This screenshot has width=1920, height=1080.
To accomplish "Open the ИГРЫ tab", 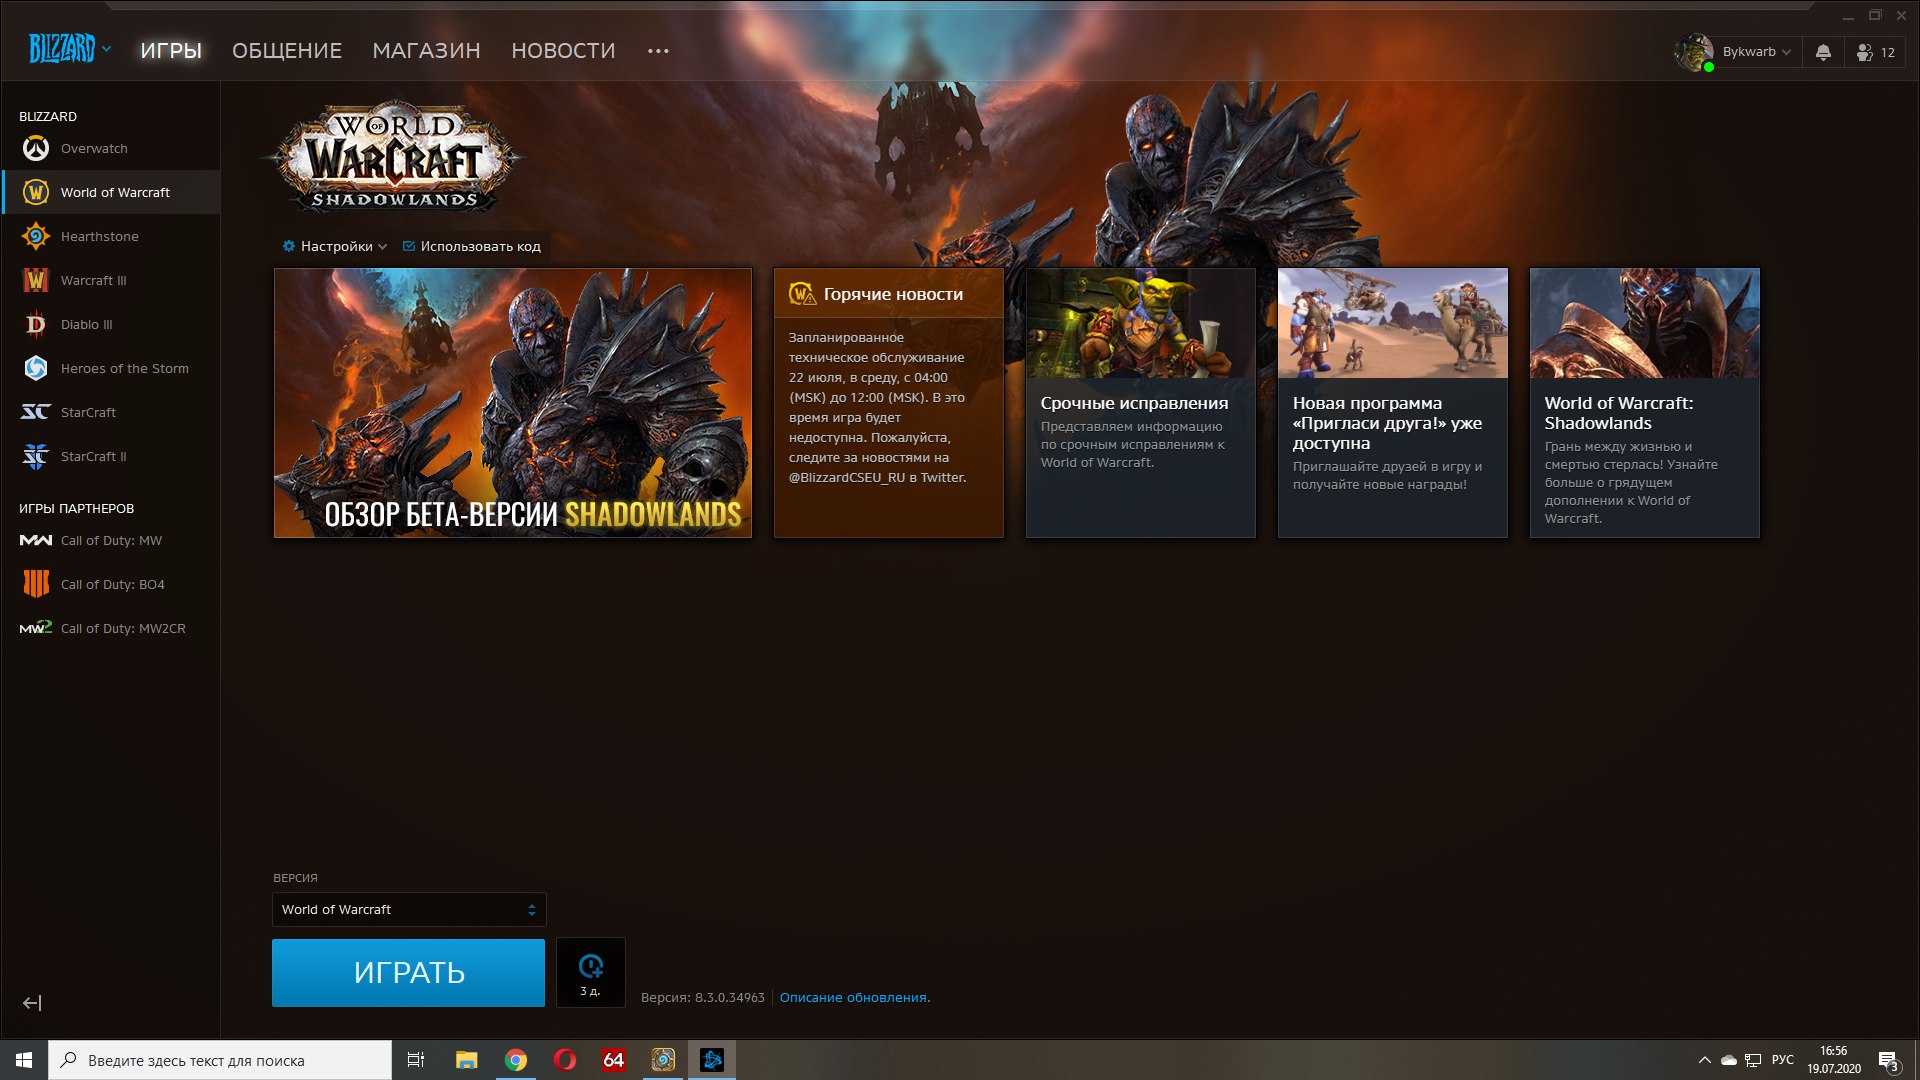I will point(171,51).
